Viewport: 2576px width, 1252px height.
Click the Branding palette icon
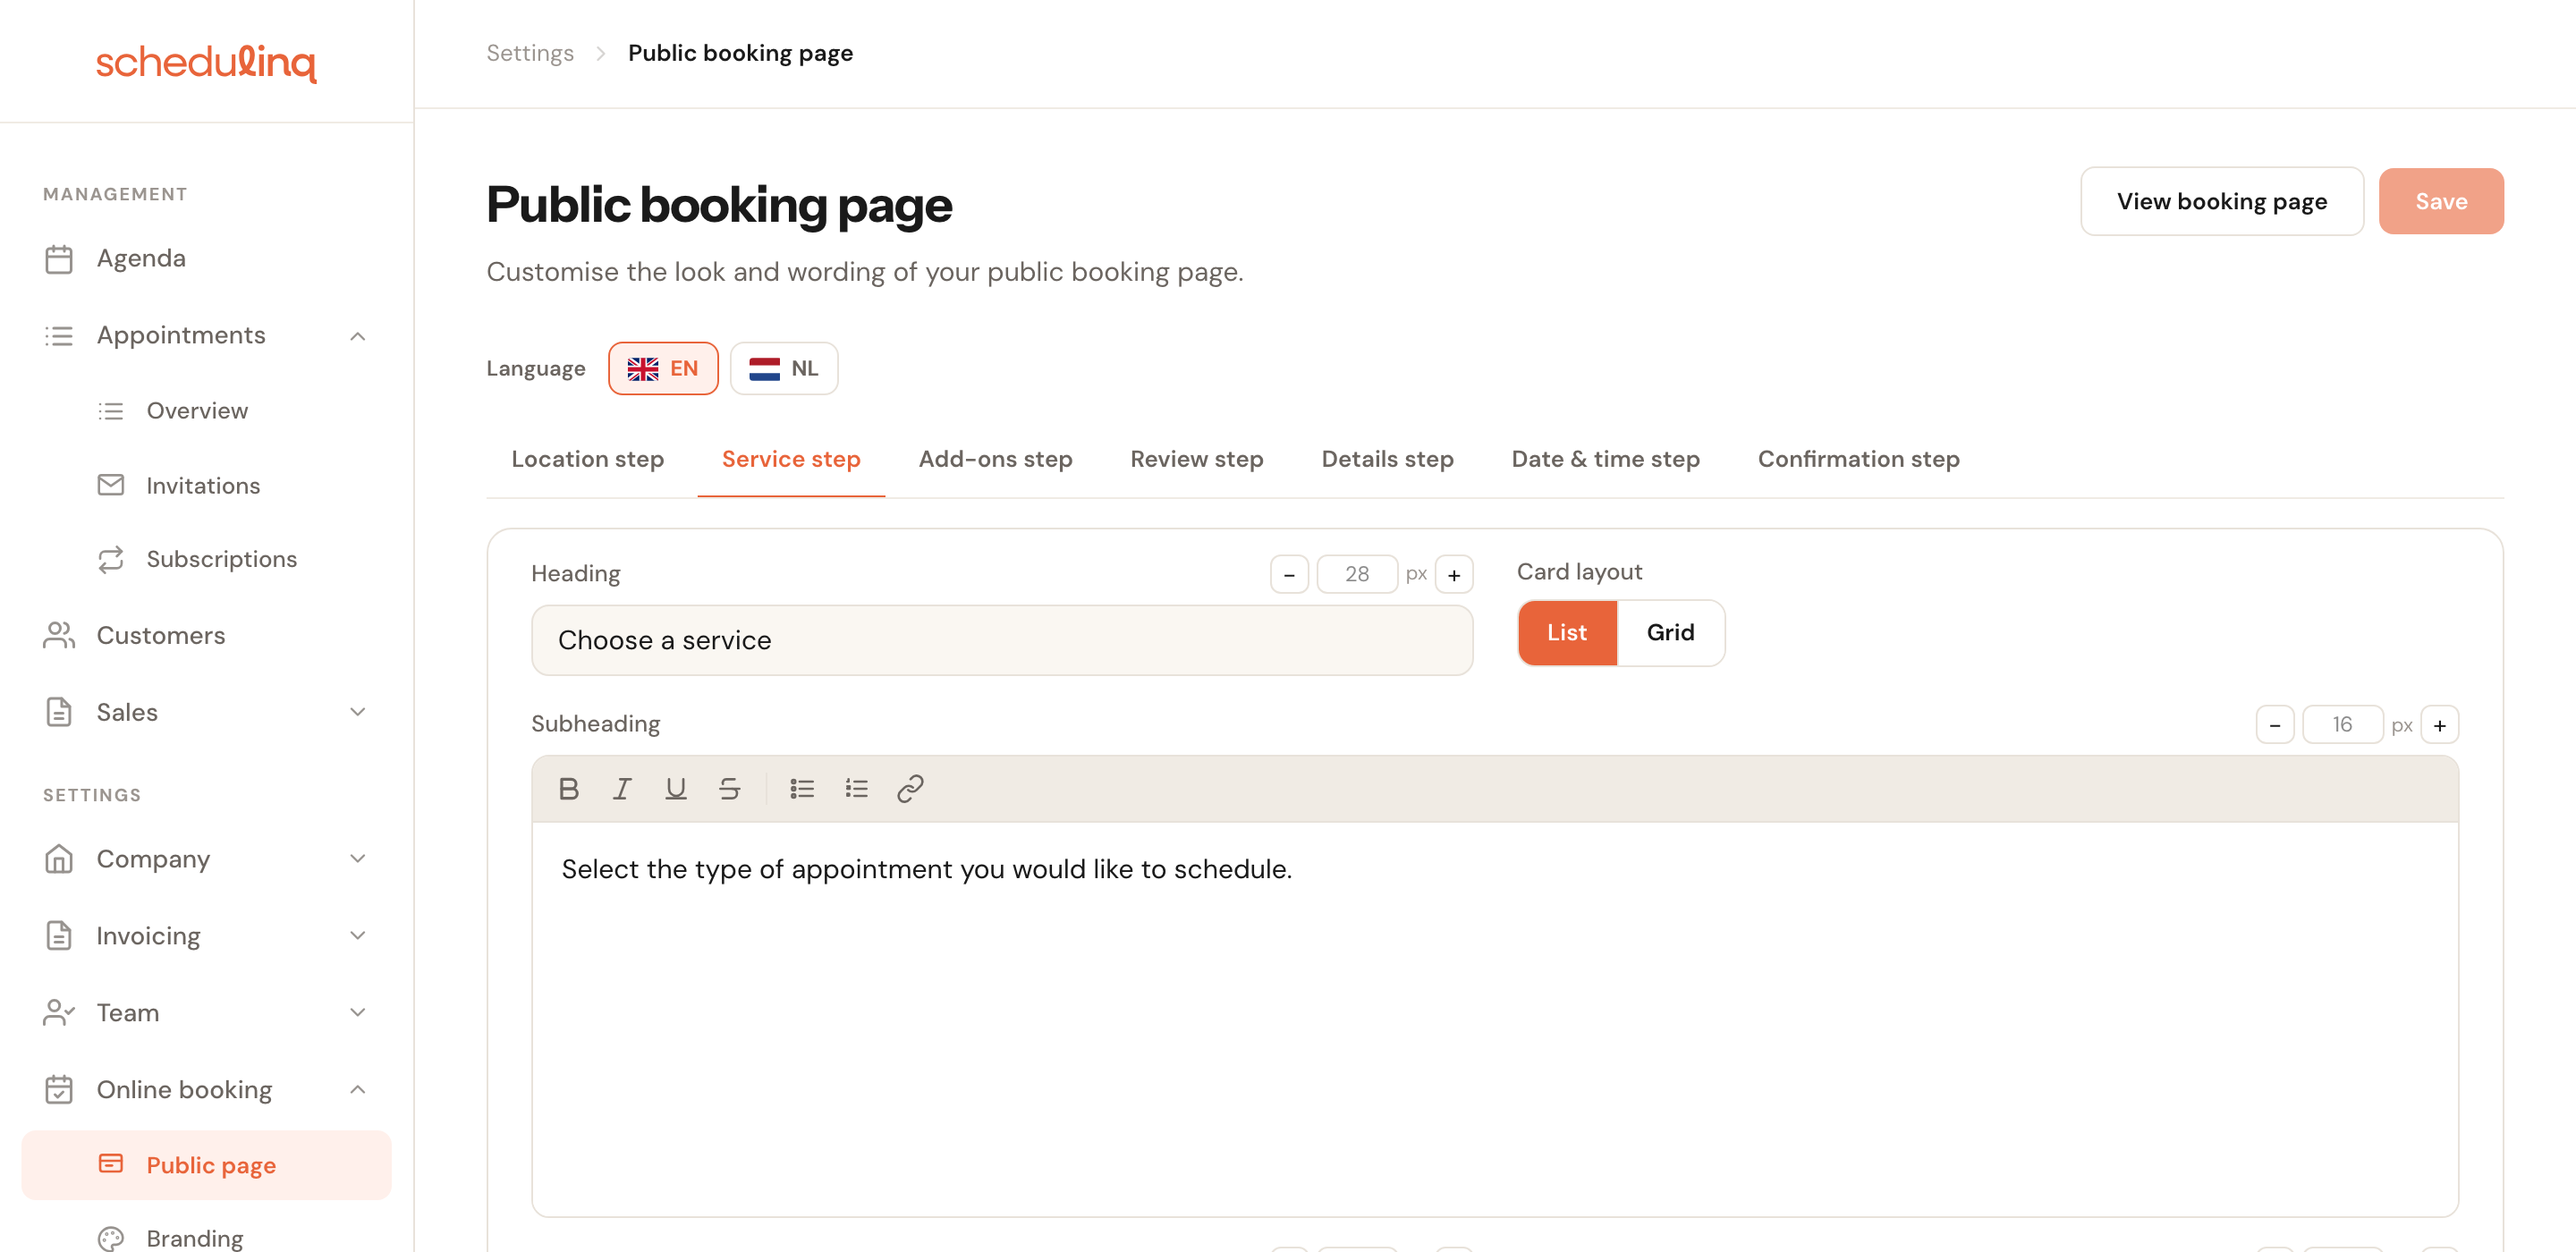click(111, 1238)
